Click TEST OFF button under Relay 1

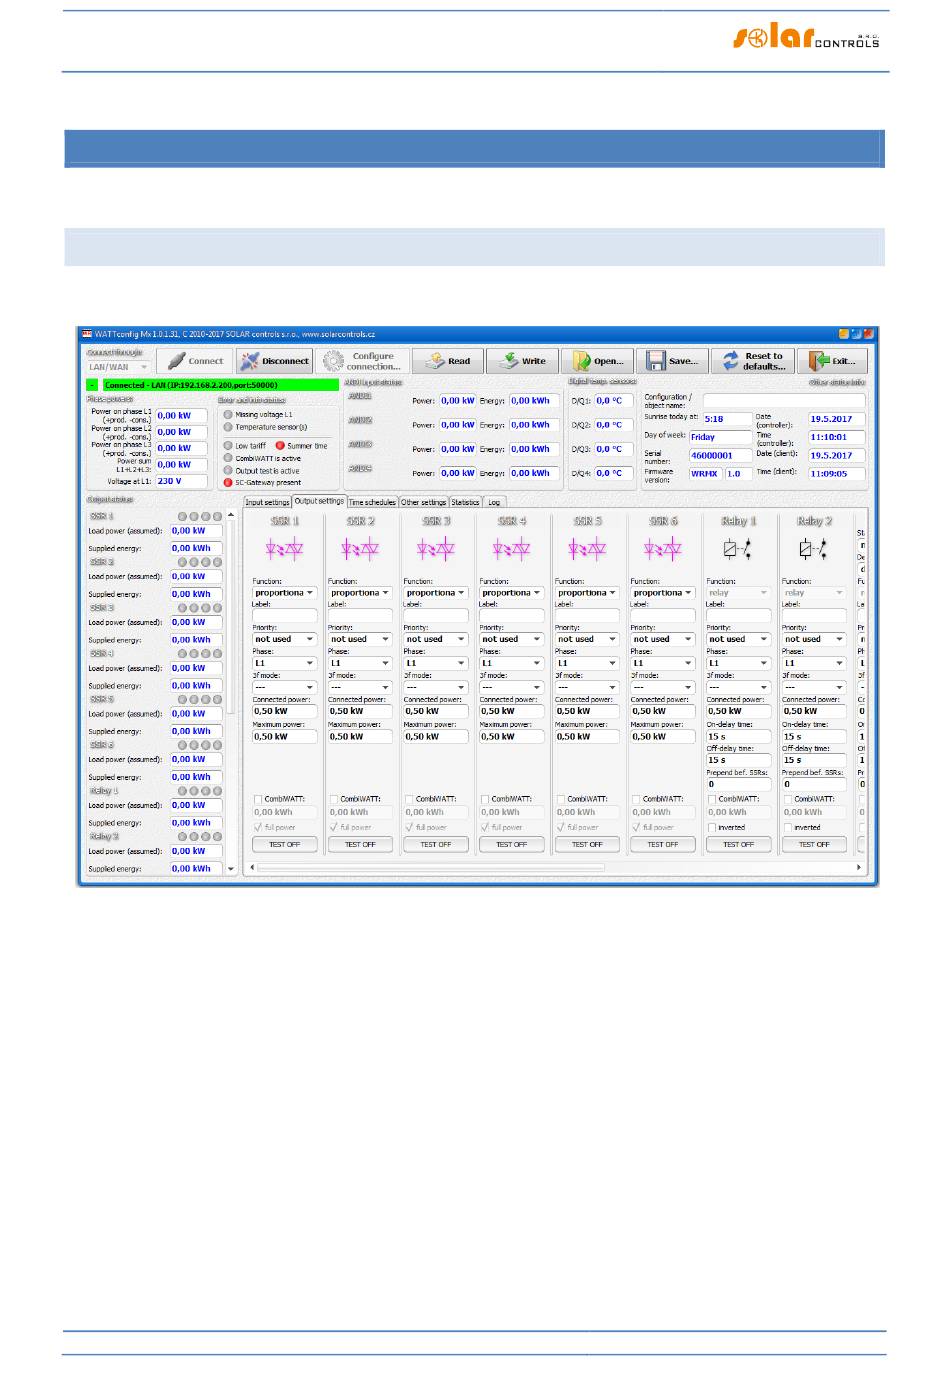tap(738, 844)
